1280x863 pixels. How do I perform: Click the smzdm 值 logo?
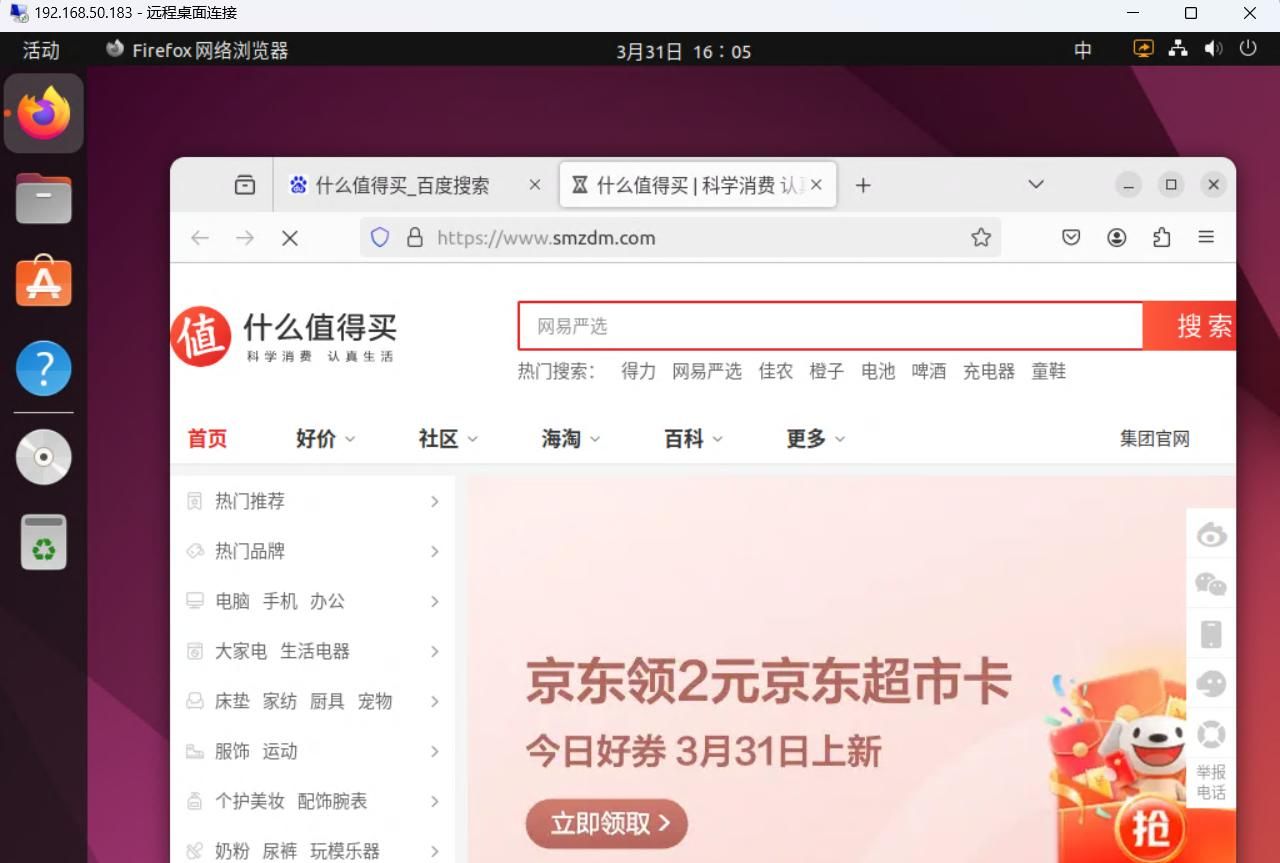(201, 337)
